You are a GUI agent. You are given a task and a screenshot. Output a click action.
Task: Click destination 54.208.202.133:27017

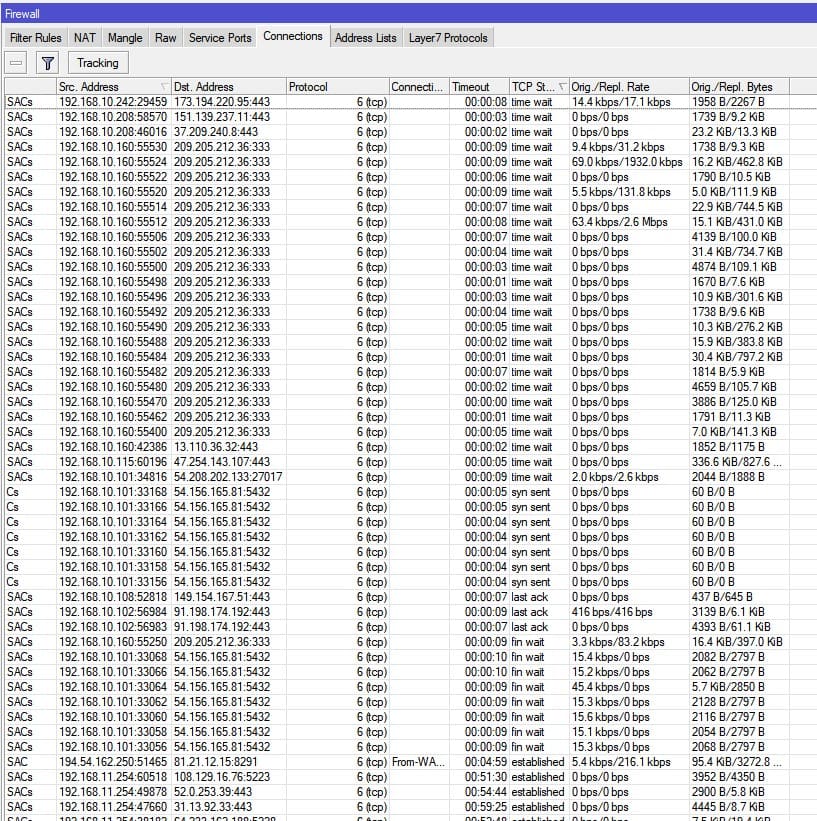(228, 477)
